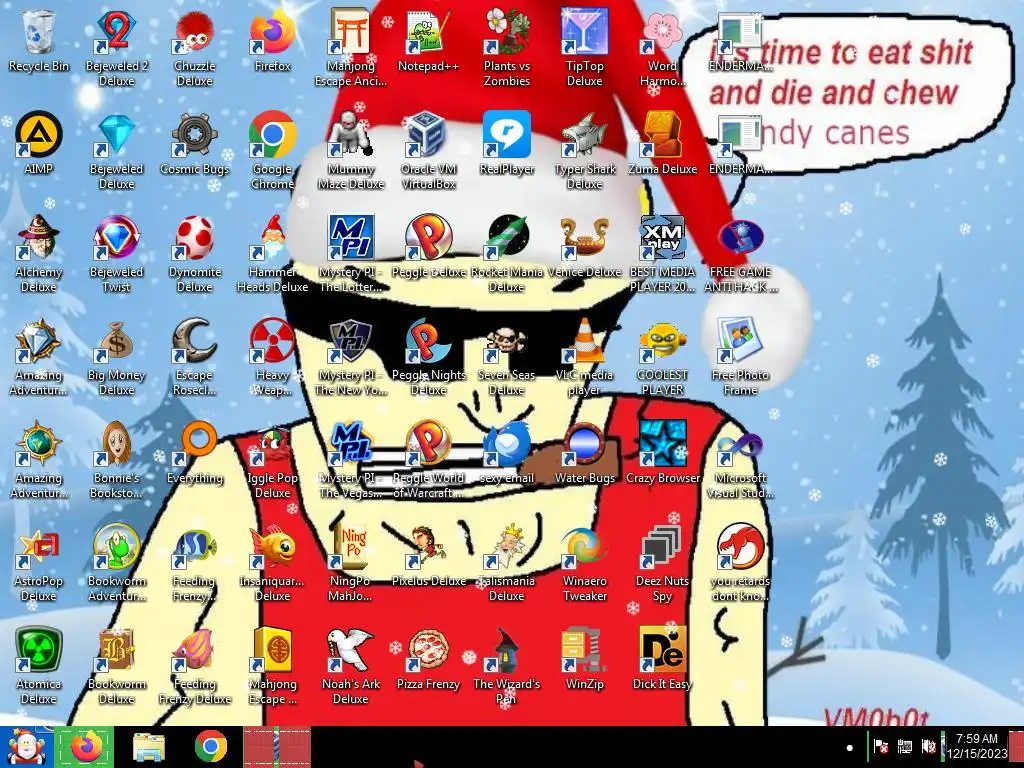Open RealPlayer desktop shortcut
Image resolution: width=1024 pixels, height=768 pixels.
(507, 144)
